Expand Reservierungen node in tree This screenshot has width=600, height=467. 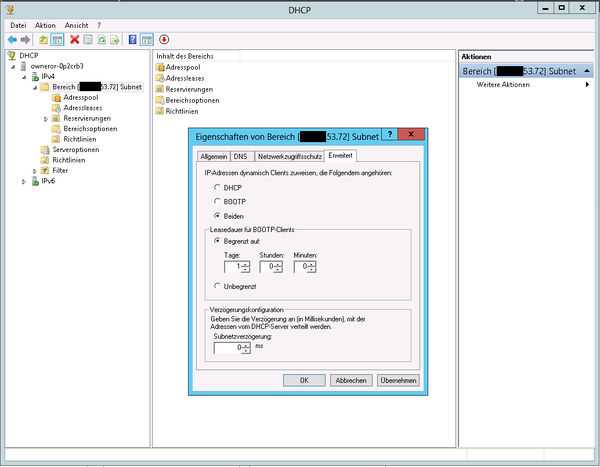point(46,119)
